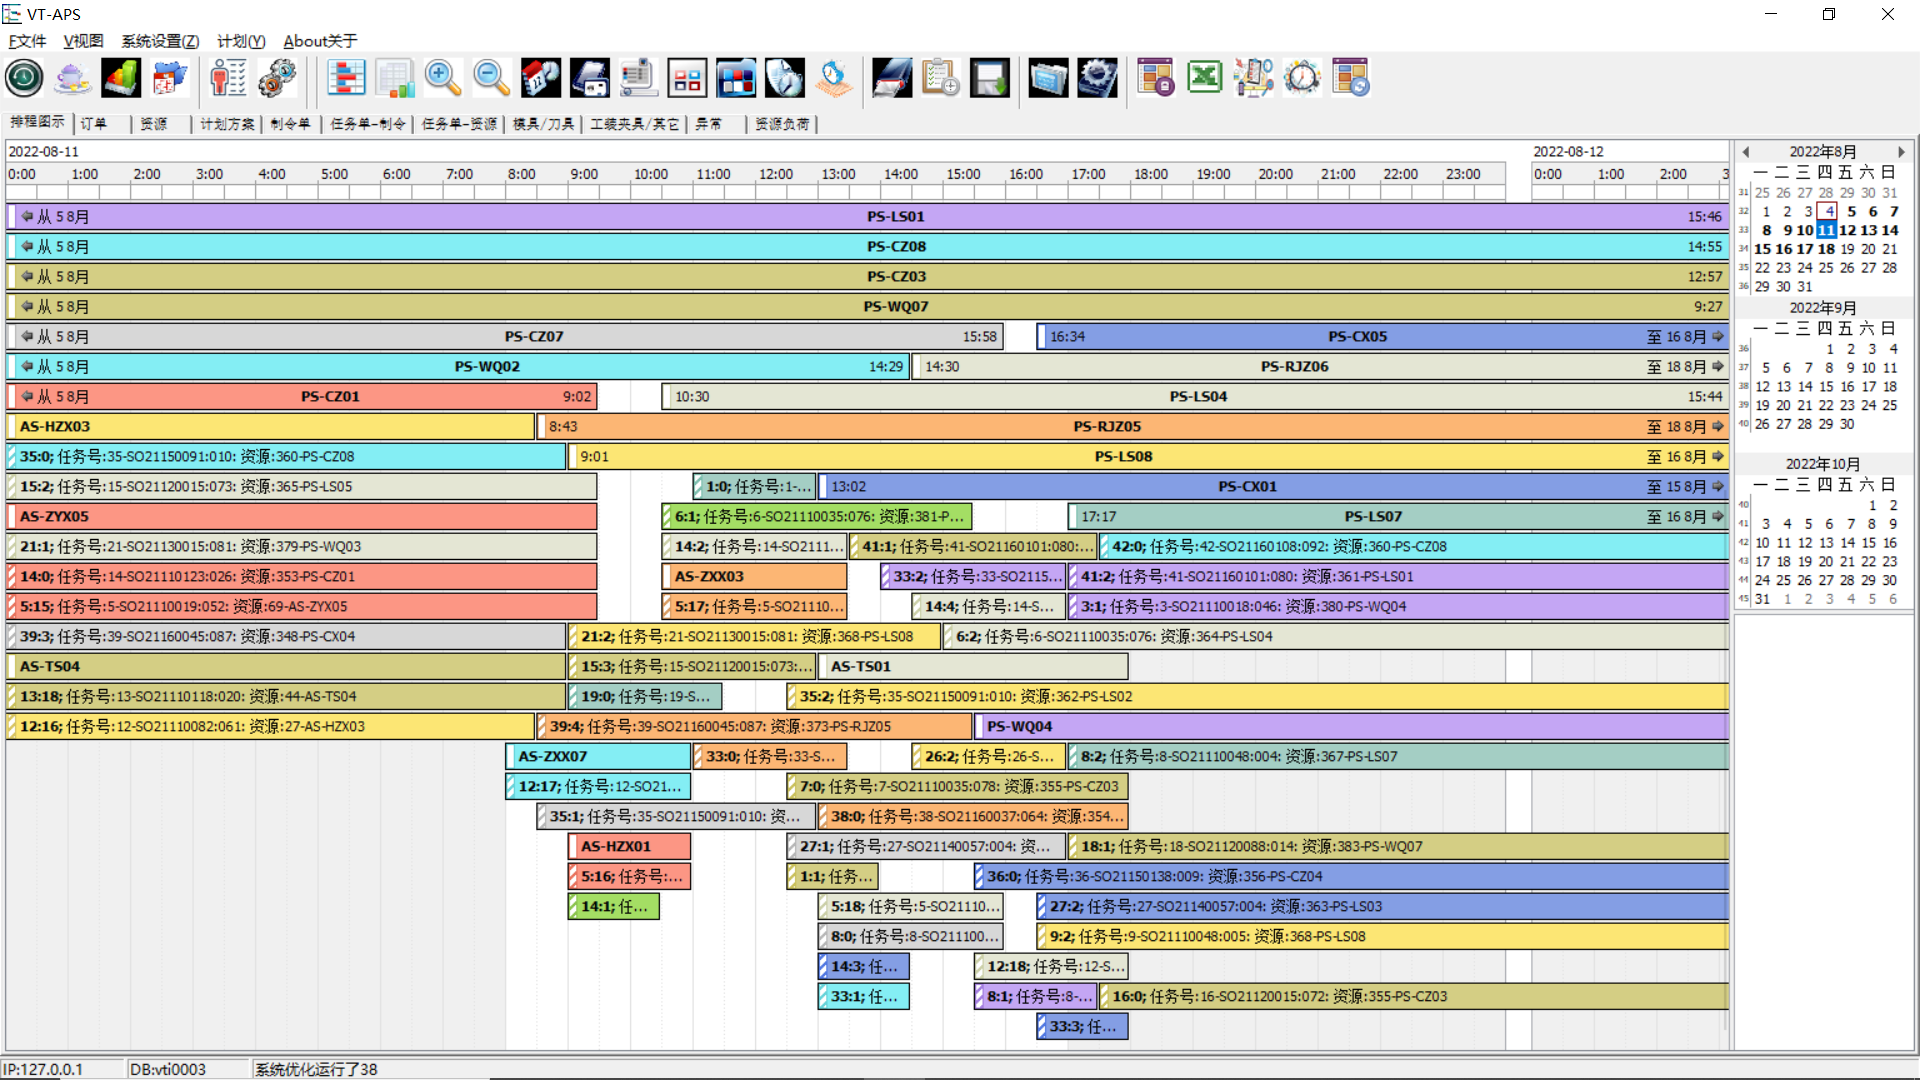Select August 18 in the calendar

(1826, 249)
